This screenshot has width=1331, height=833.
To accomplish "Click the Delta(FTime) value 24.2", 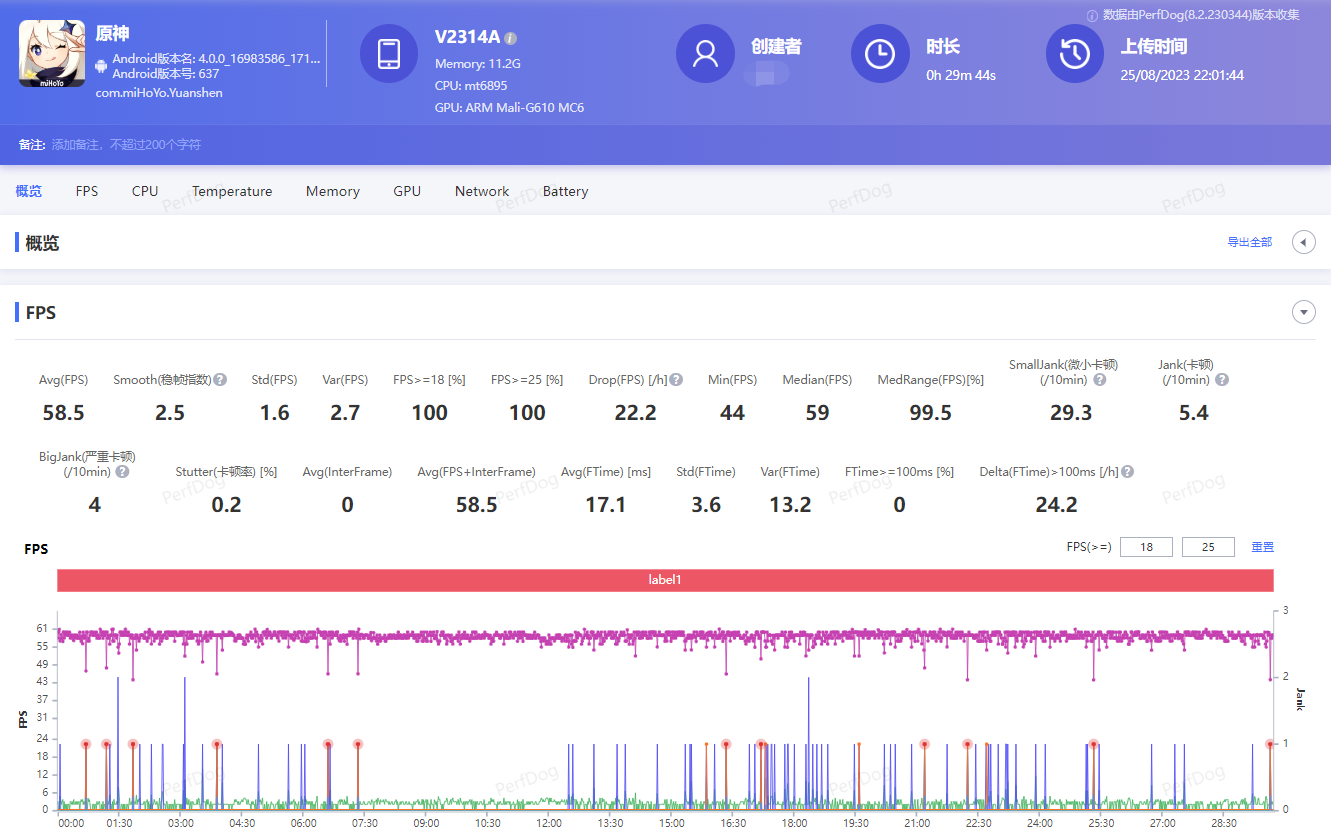I will 1056,505.
